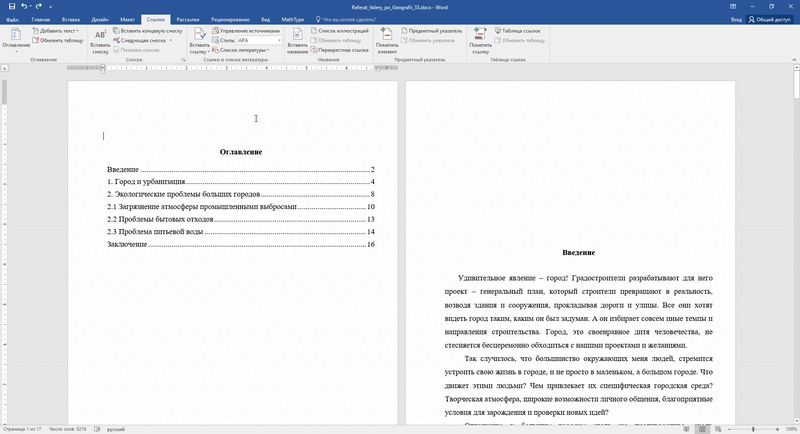The width and height of the screenshot is (800, 434).
Task: Select Print Layout view icon
Action: 703,429
